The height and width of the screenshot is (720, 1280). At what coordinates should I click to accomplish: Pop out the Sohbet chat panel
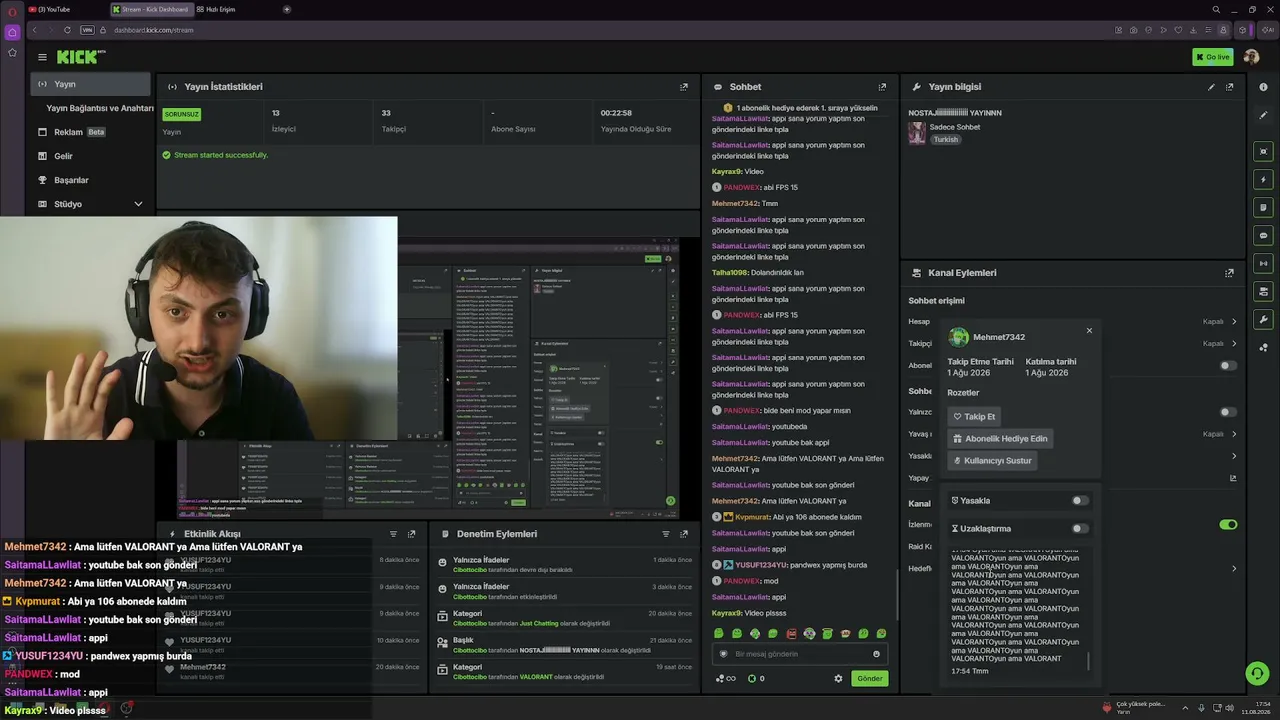(x=882, y=87)
